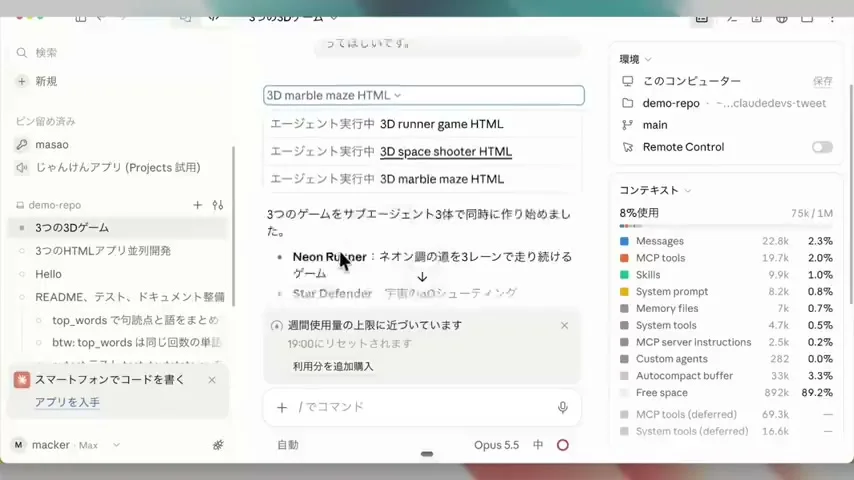Select このコンピューター environment
854x480 pixels.
click(x=692, y=81)
